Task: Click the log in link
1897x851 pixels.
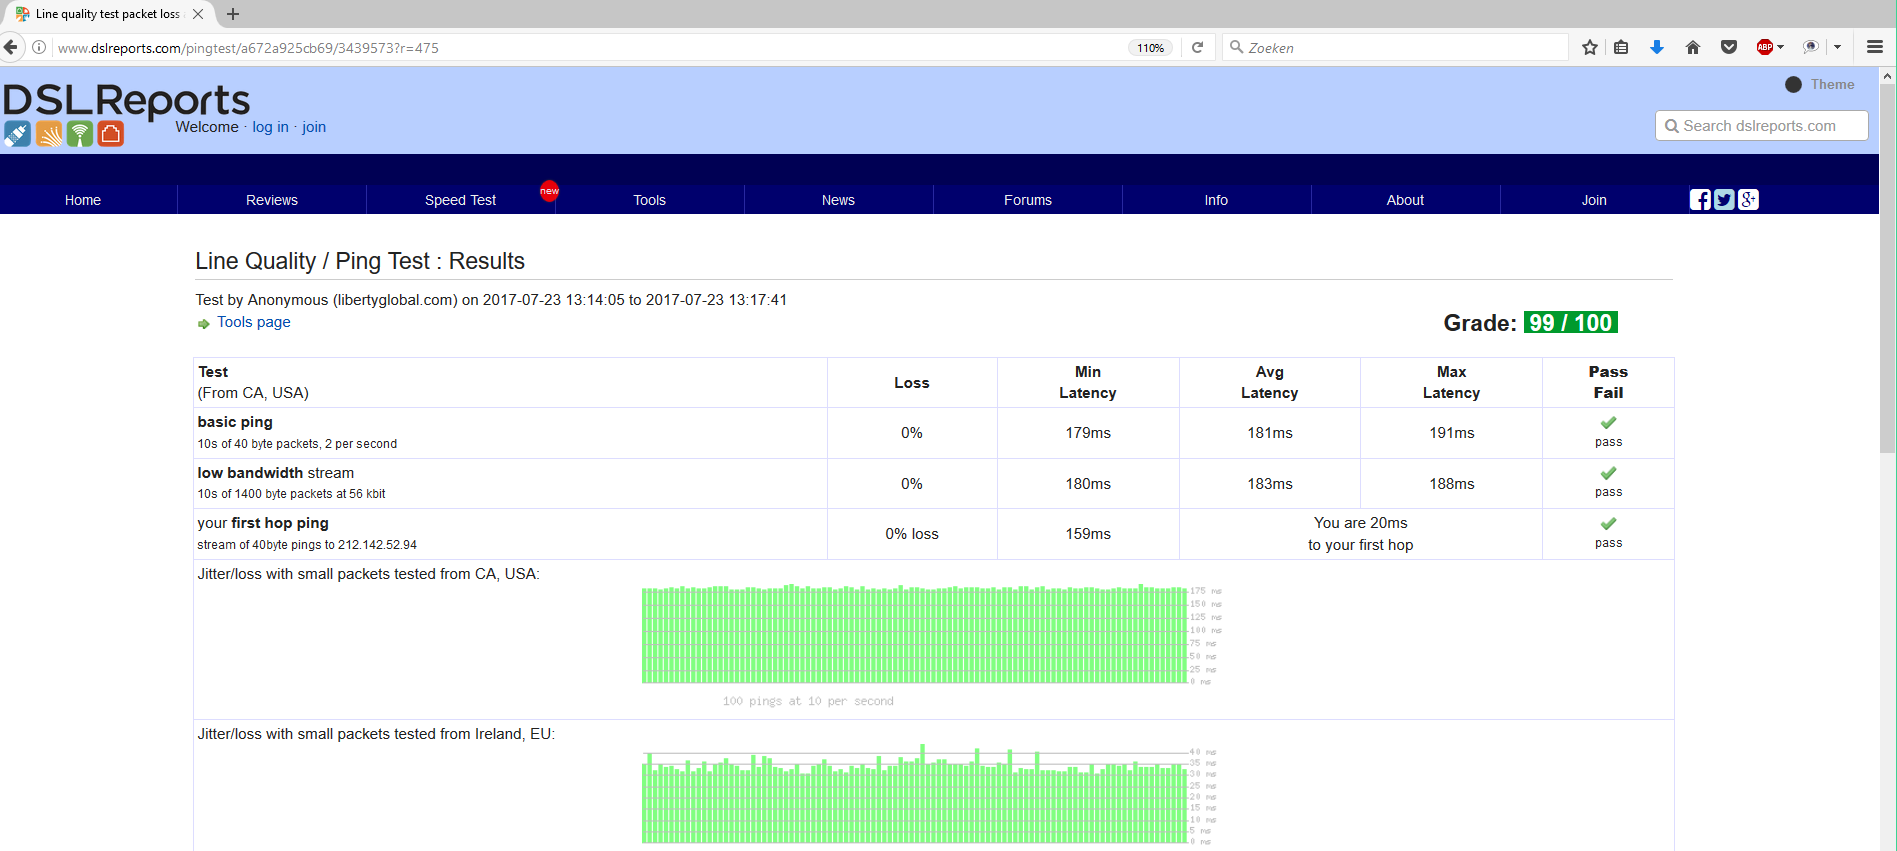Action: pos(270,127)
